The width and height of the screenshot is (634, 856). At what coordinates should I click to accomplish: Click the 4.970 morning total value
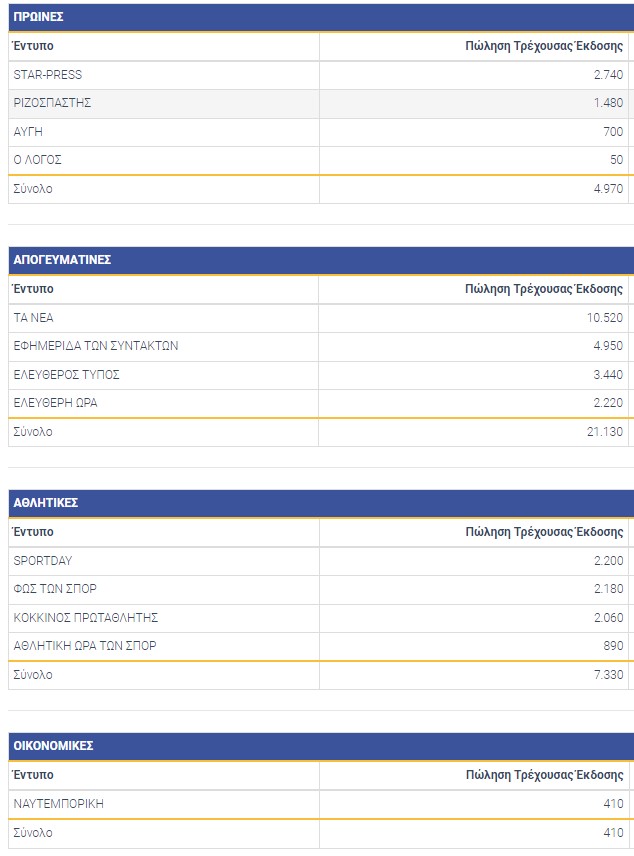pyautogui.click(x=608, y=189)
